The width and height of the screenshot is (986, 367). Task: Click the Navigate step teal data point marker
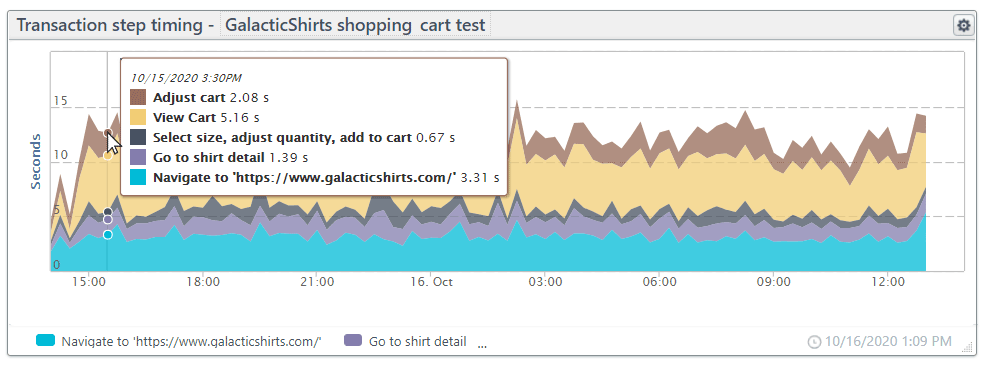108,234
